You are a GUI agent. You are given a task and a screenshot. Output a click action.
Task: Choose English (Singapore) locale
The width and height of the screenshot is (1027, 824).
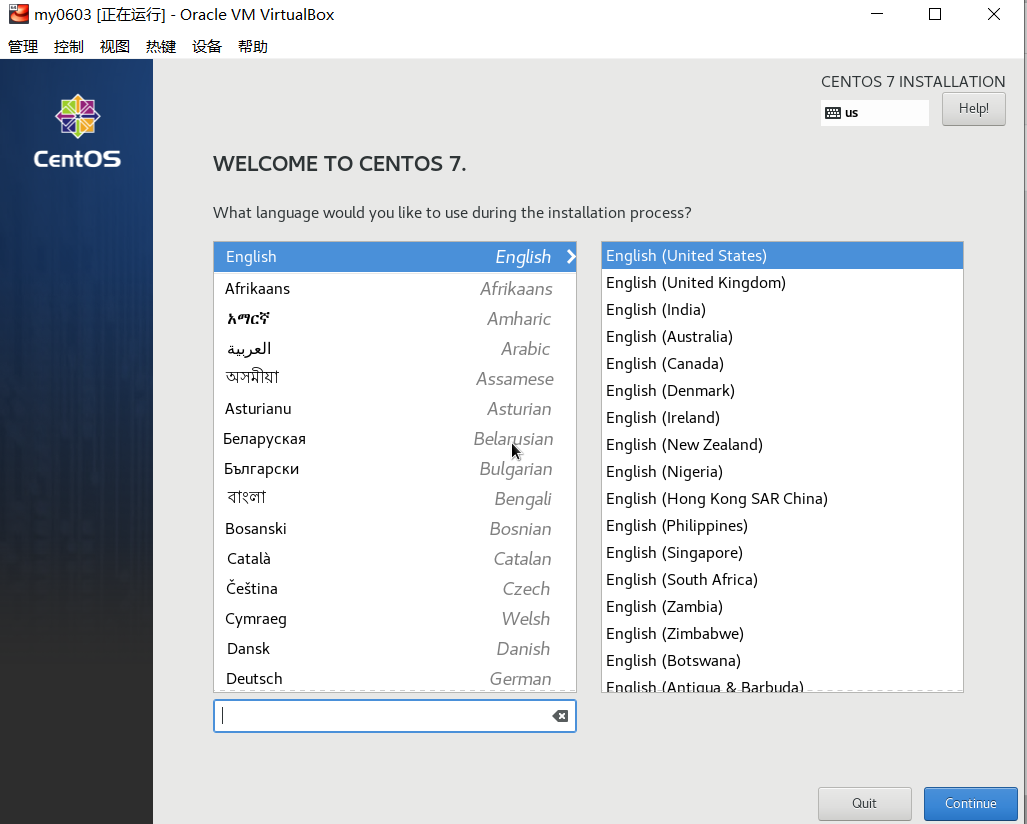point(782,553)
